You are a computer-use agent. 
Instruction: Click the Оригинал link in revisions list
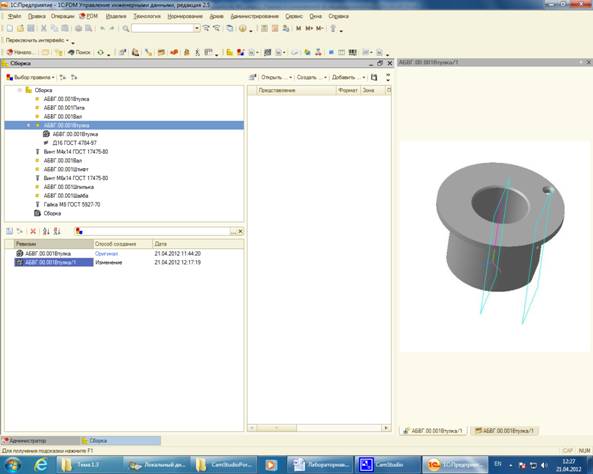point(106,253)
